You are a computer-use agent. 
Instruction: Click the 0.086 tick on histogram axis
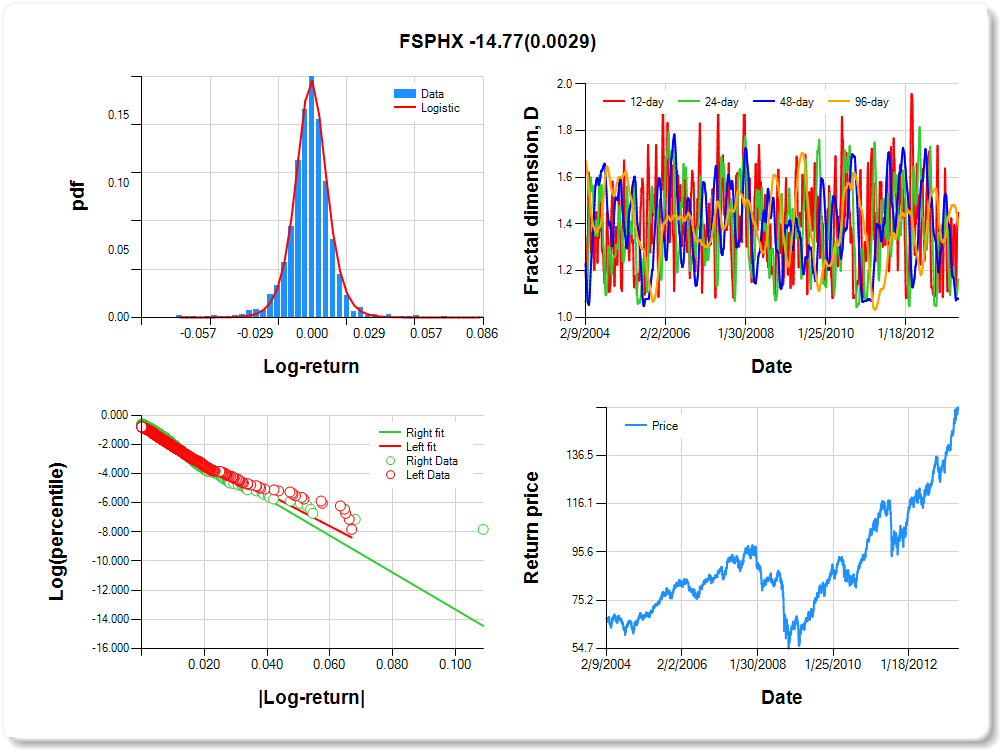click(x=482, y=333)
